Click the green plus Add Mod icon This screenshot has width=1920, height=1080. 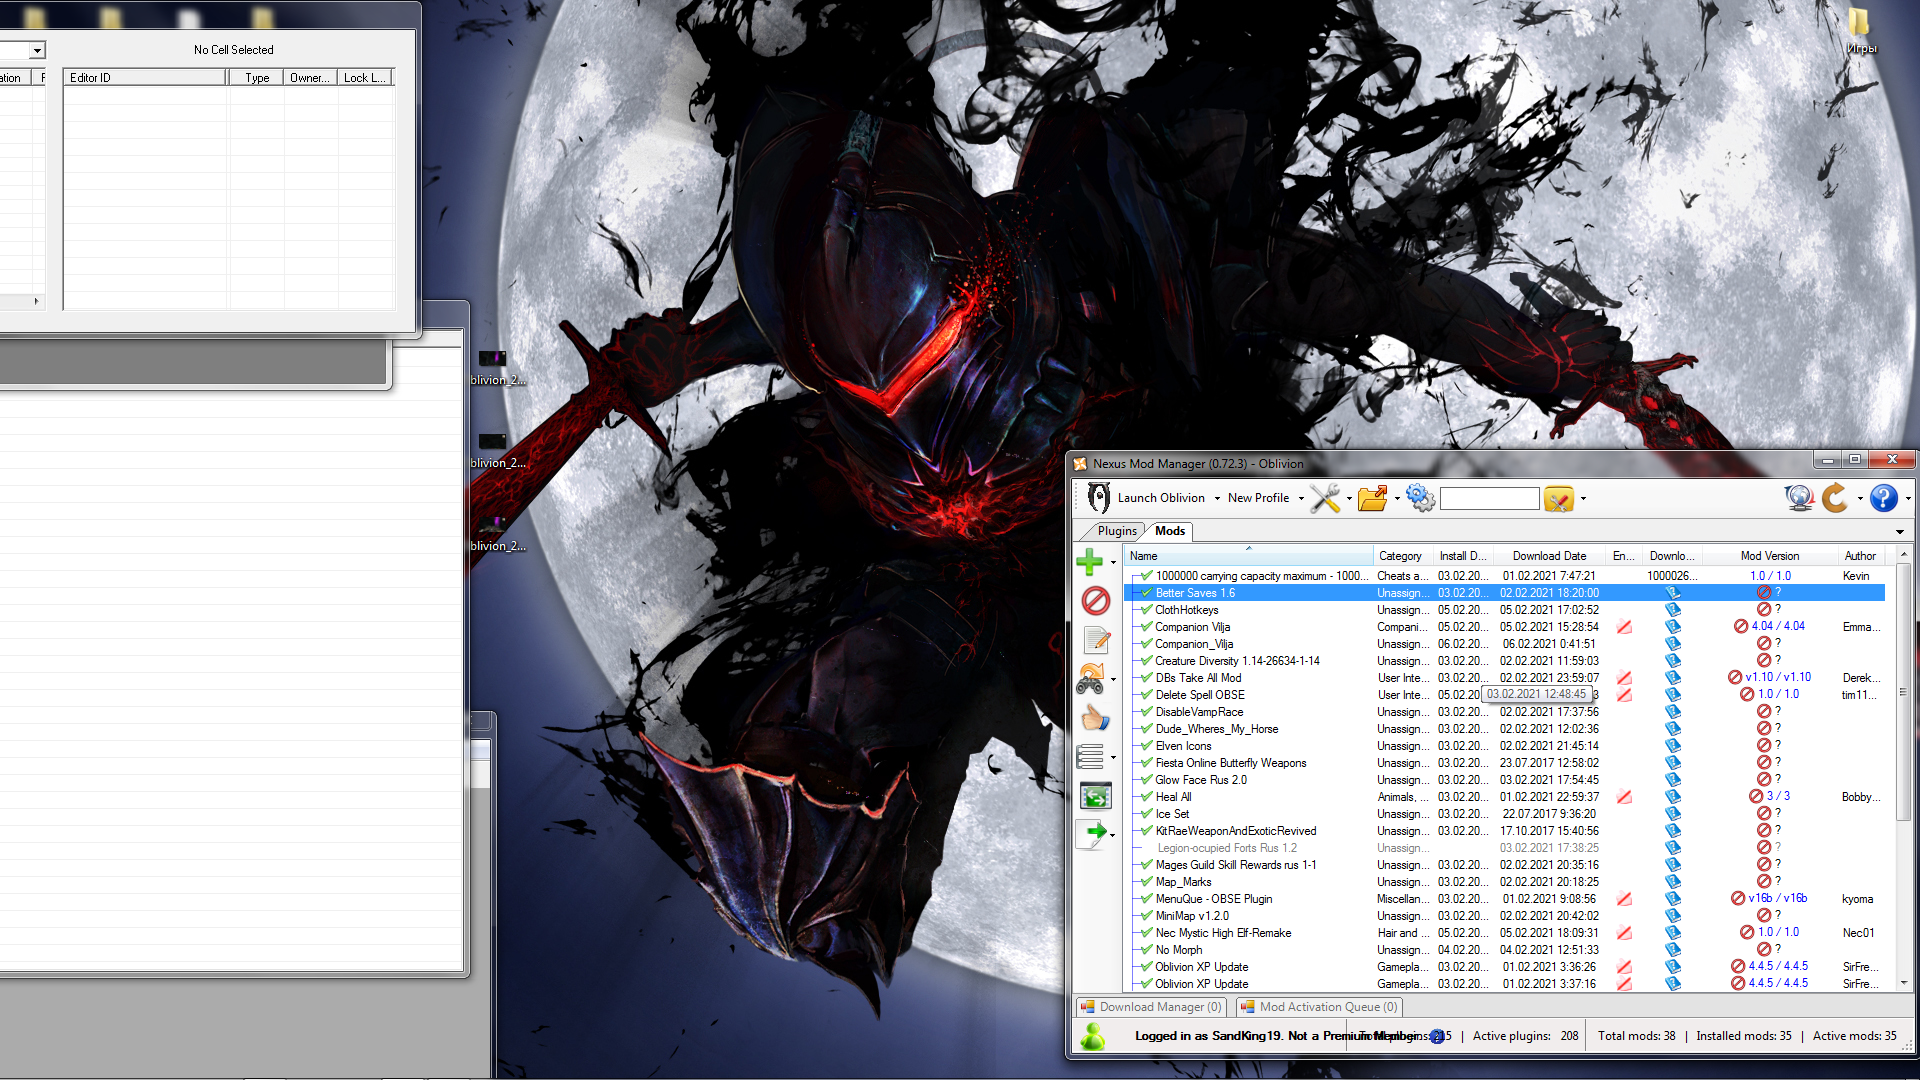pos(1089,562)
